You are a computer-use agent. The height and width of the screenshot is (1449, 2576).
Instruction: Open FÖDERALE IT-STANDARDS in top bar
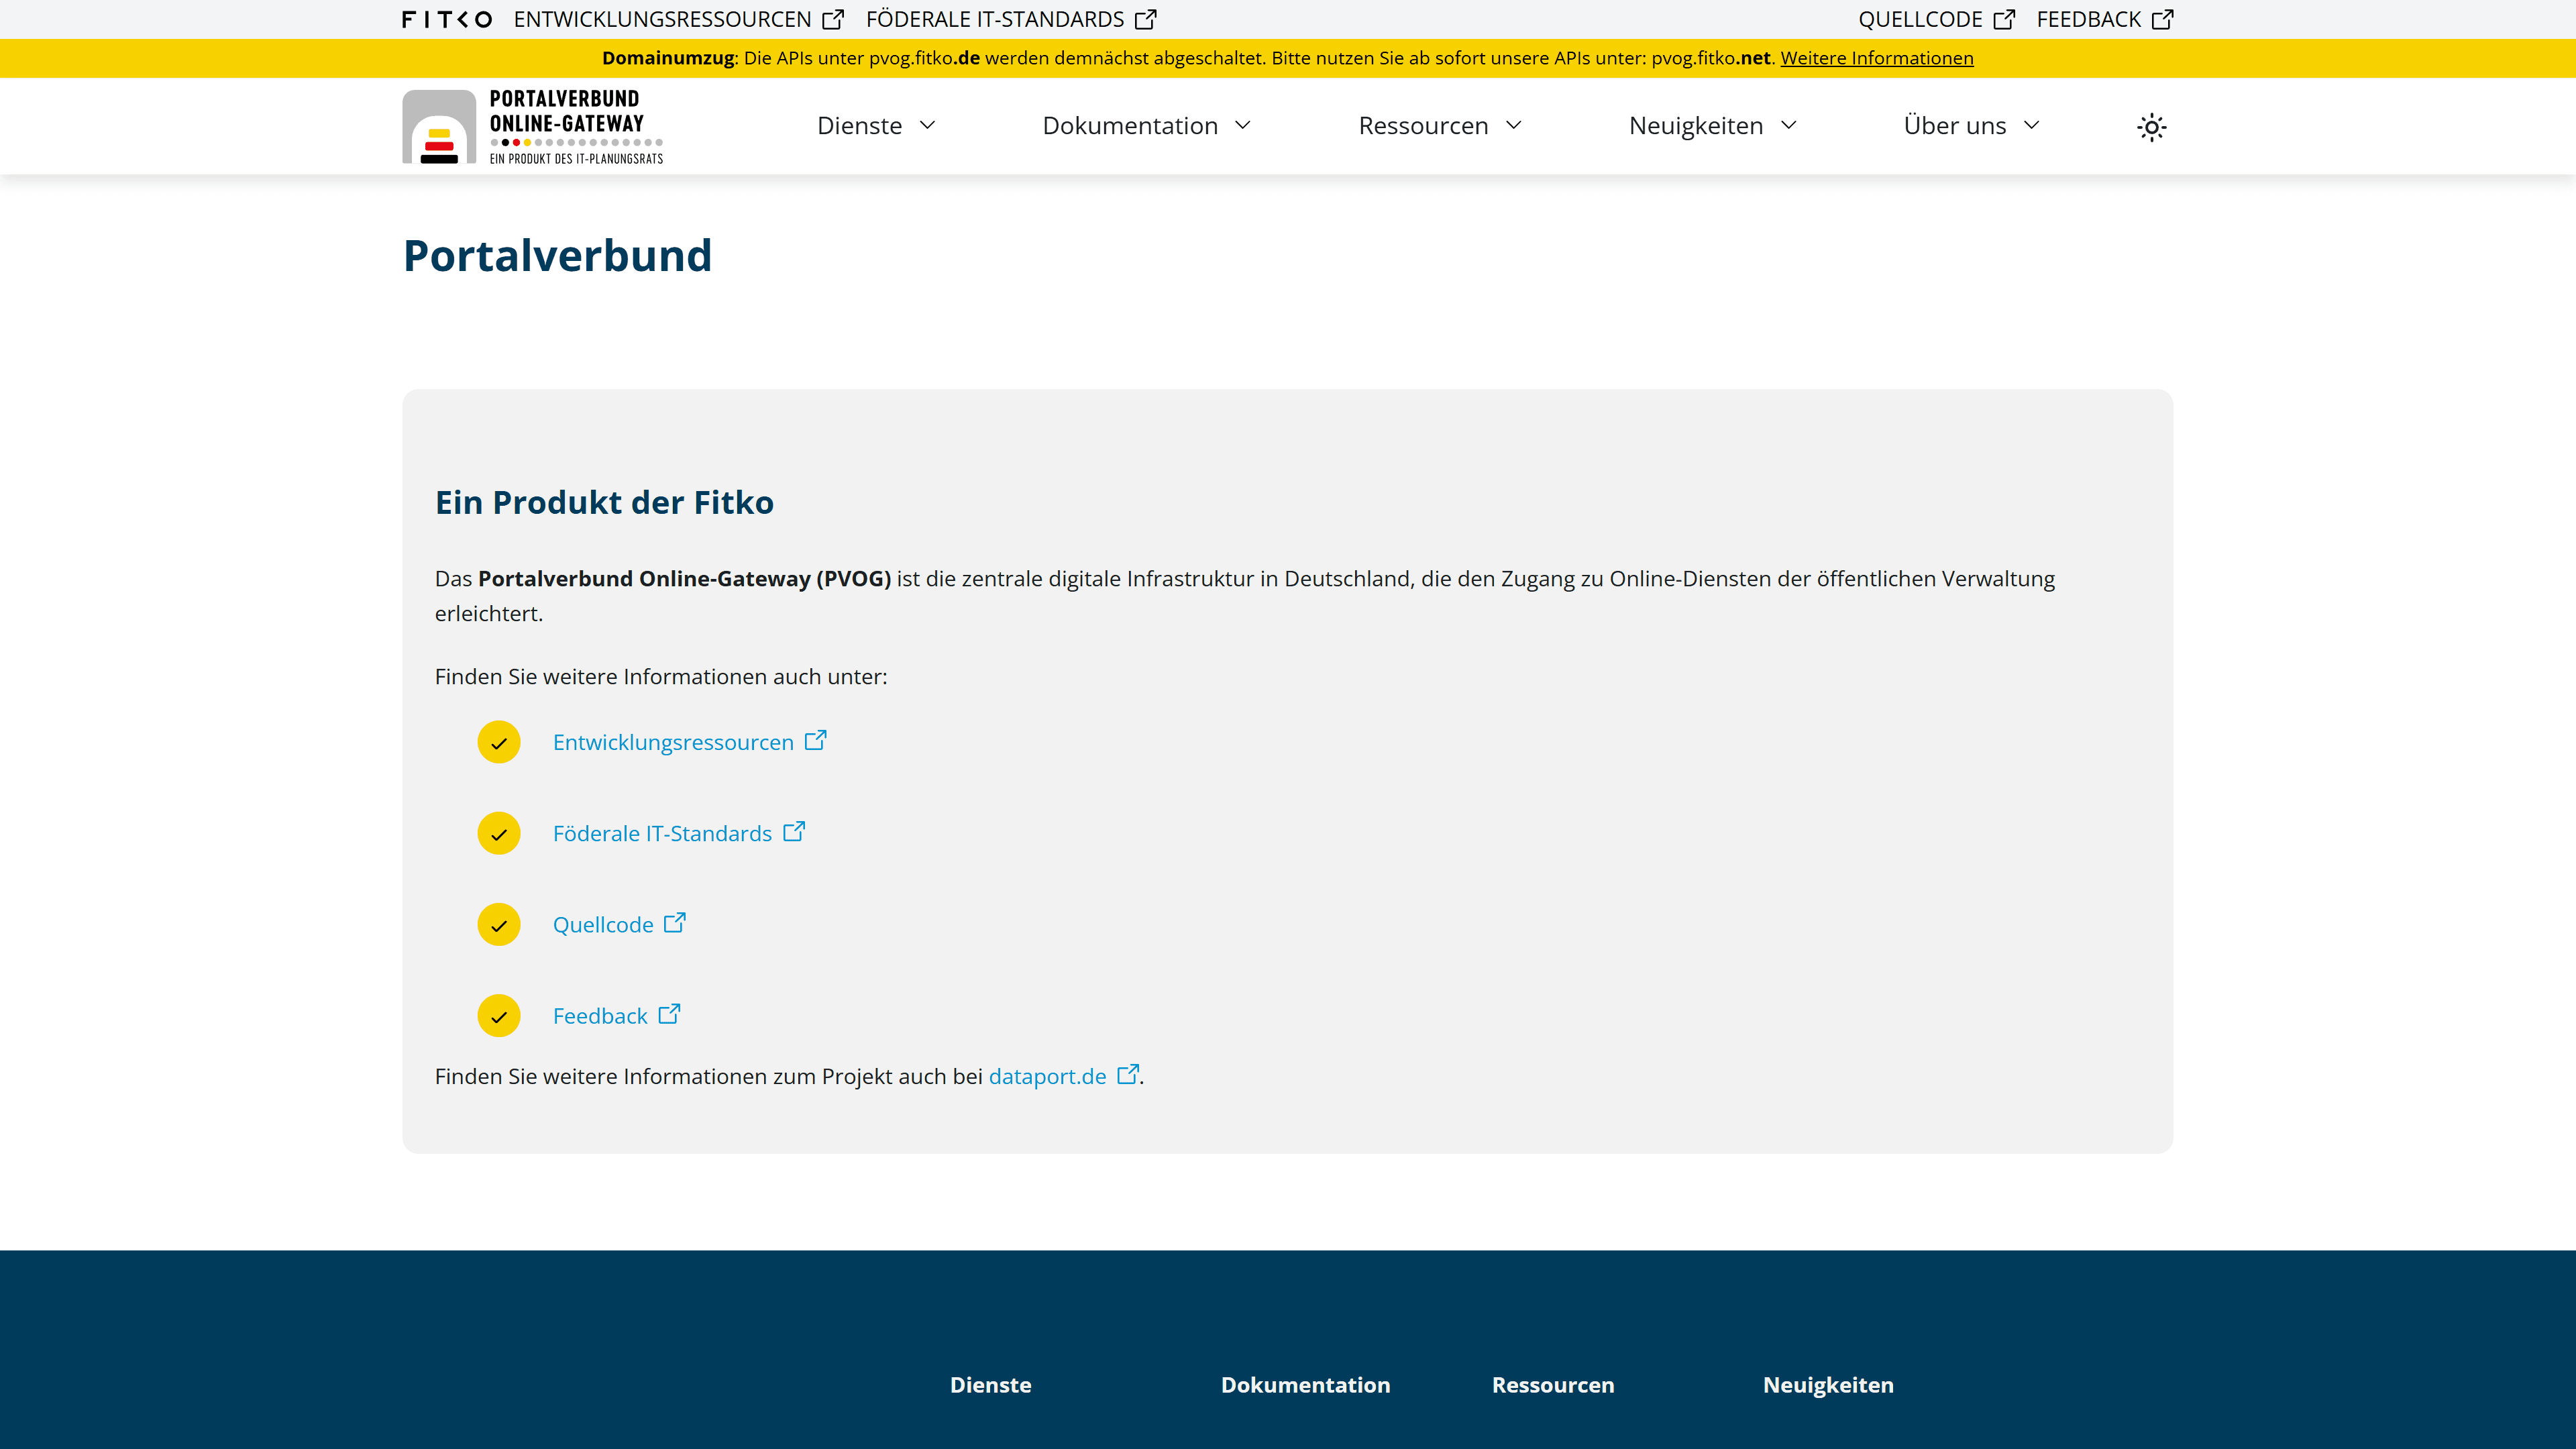(995, 20)
